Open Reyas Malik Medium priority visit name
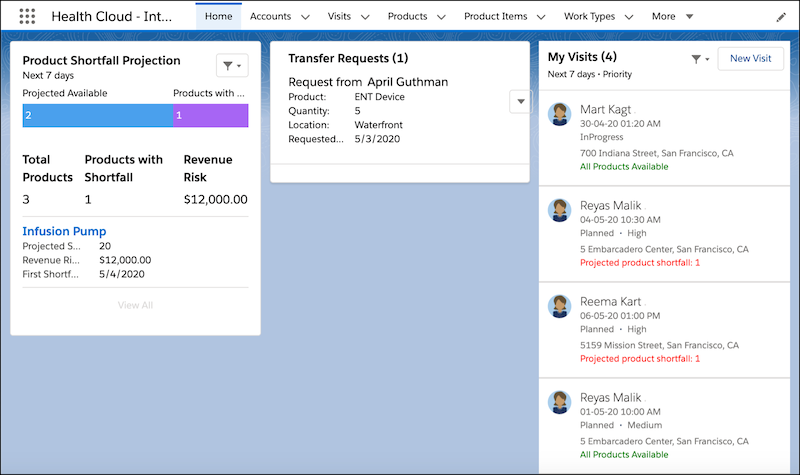 click(610, 397)
